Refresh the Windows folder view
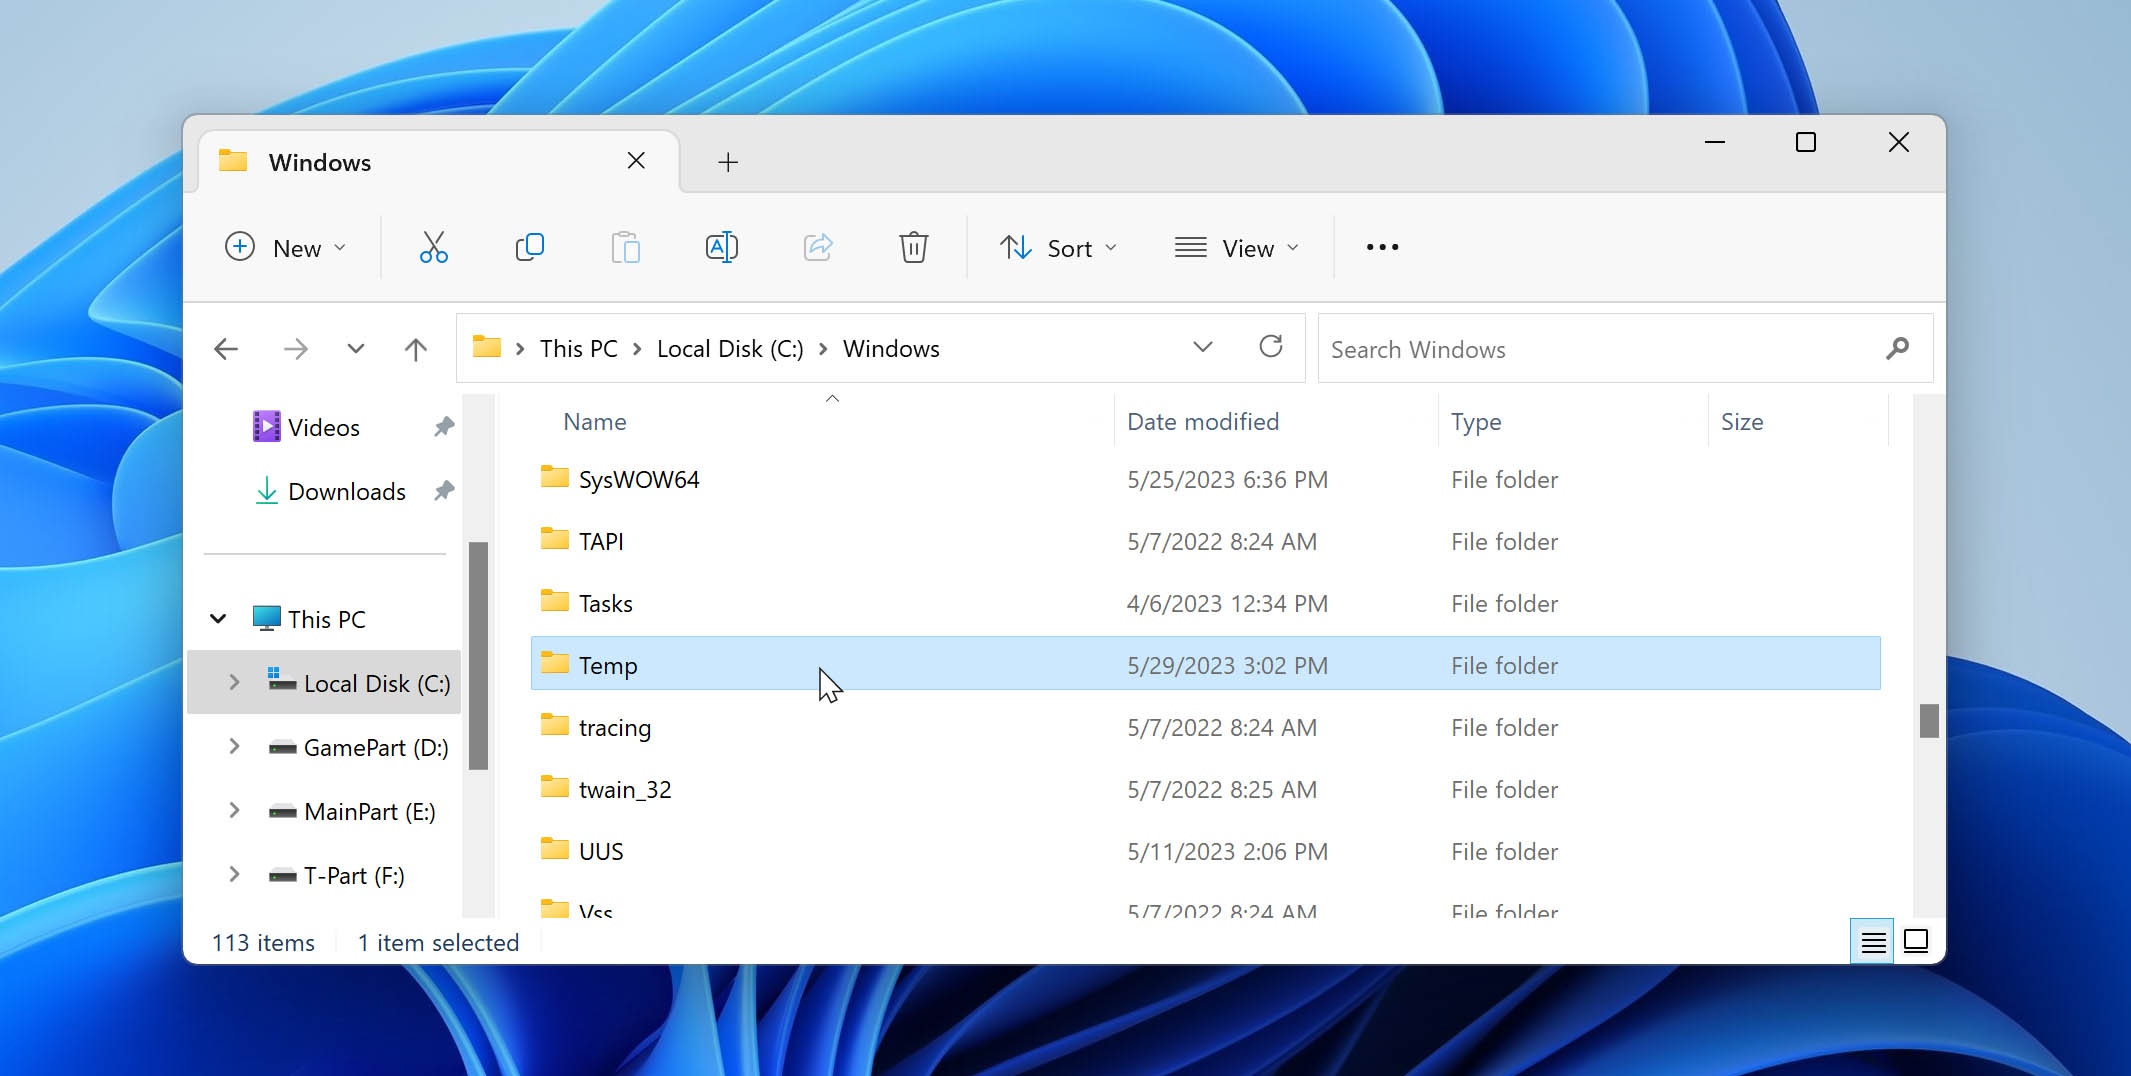 point(1271,346)
